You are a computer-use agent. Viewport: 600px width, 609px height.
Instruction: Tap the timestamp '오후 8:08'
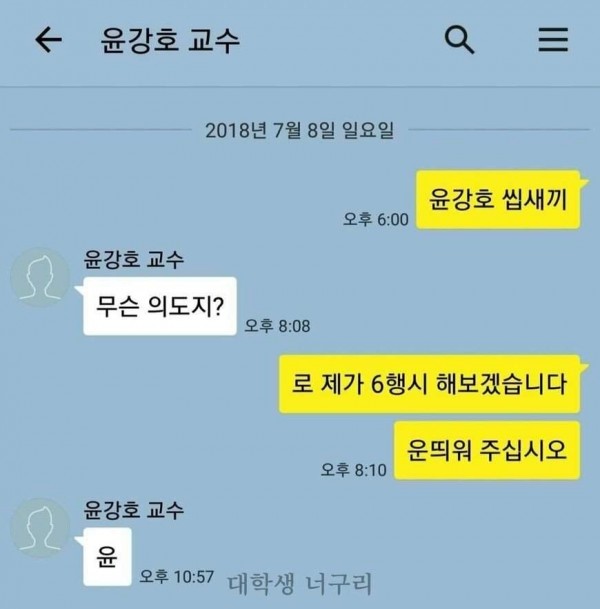[x=277, y=325]
